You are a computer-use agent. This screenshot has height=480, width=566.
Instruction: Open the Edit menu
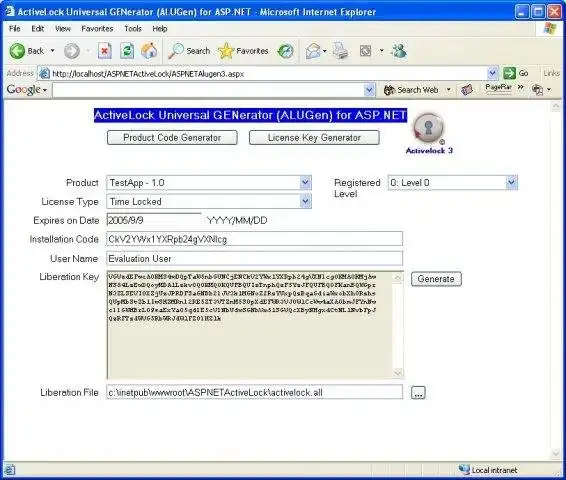point(38,29)
